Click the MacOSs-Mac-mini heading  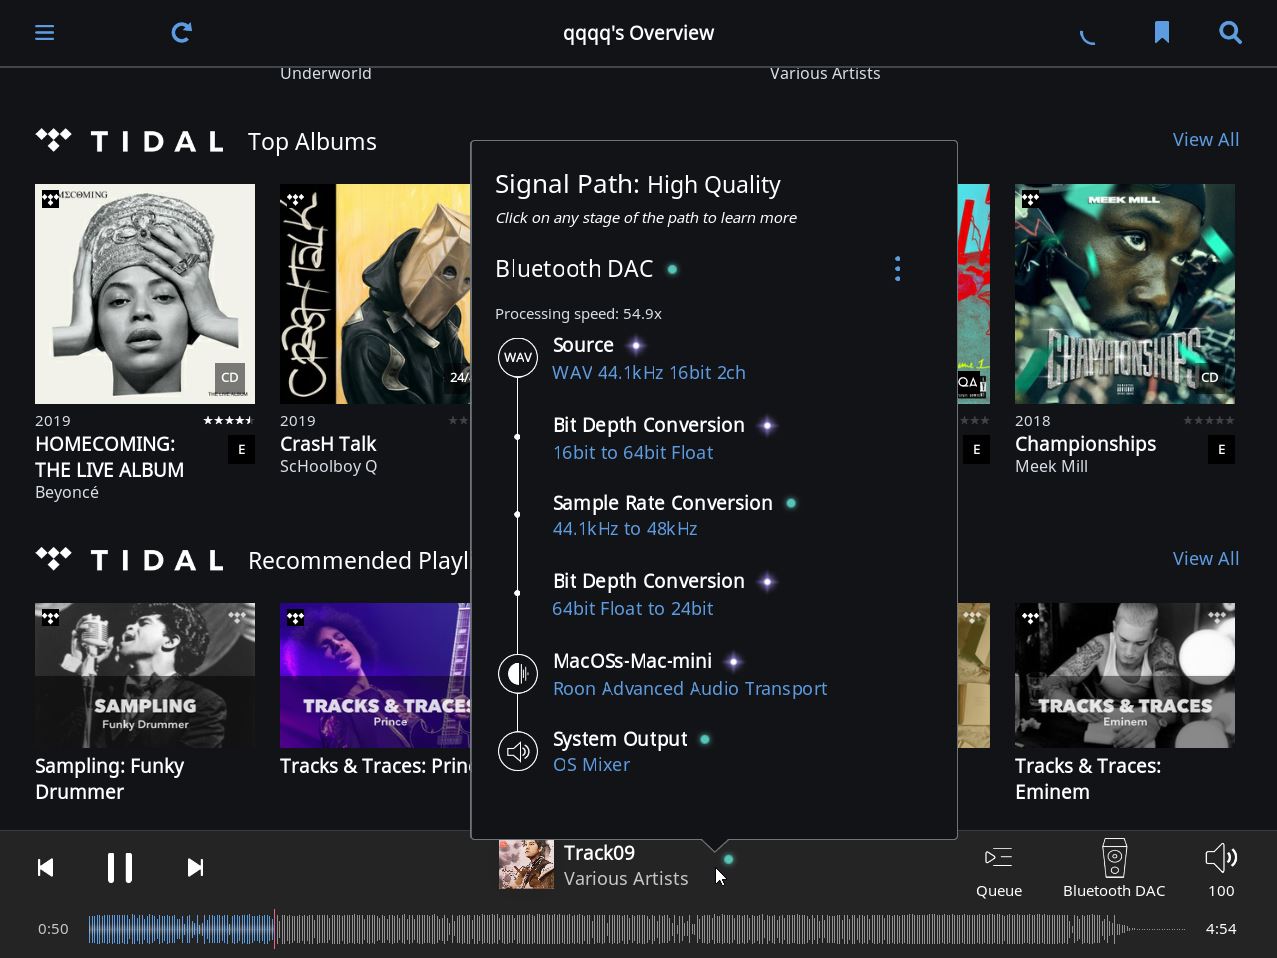[632, 661]
